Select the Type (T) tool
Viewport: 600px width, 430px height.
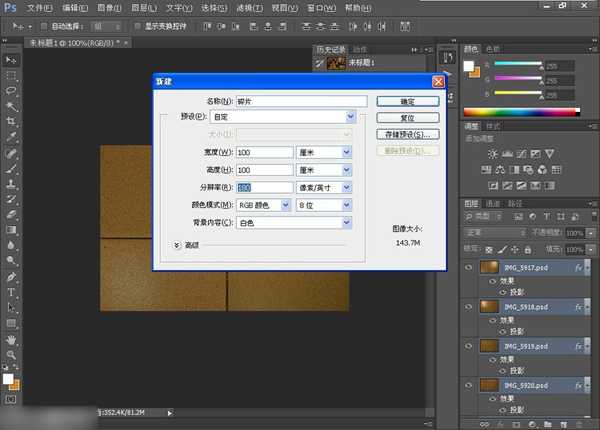click(x=12, y=292)
